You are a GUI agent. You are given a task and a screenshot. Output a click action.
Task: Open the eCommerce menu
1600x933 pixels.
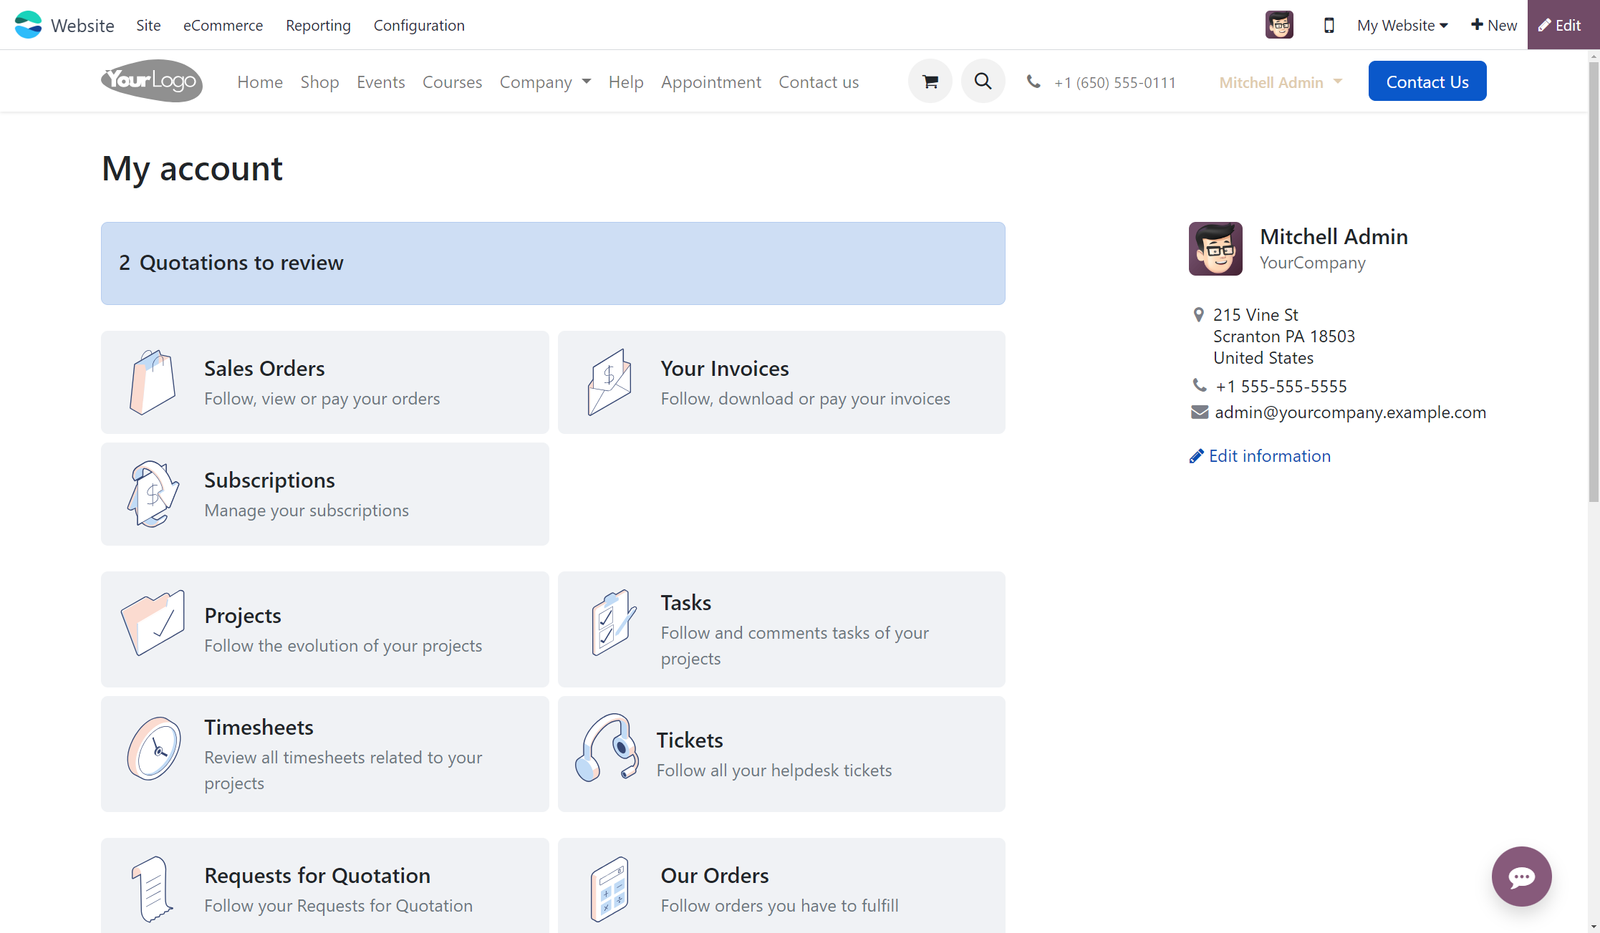pos(223,25)
